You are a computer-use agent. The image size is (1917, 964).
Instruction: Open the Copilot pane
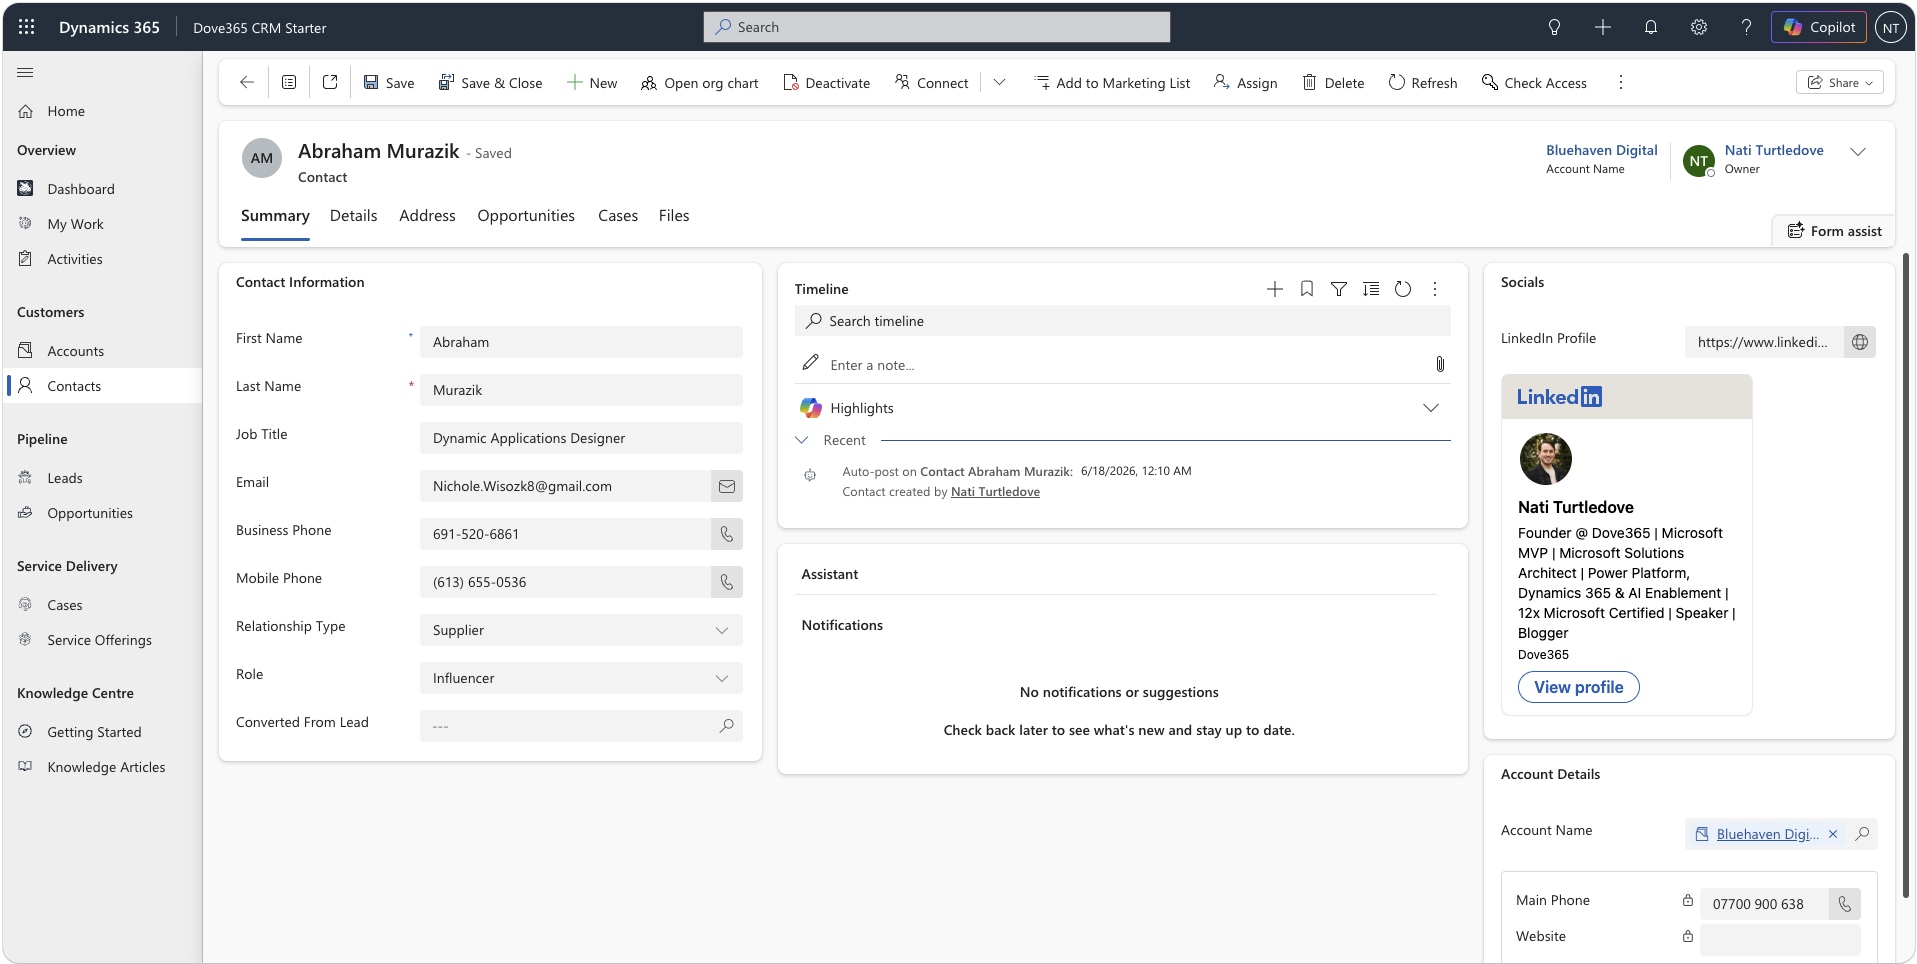[x=1819, y=27]
